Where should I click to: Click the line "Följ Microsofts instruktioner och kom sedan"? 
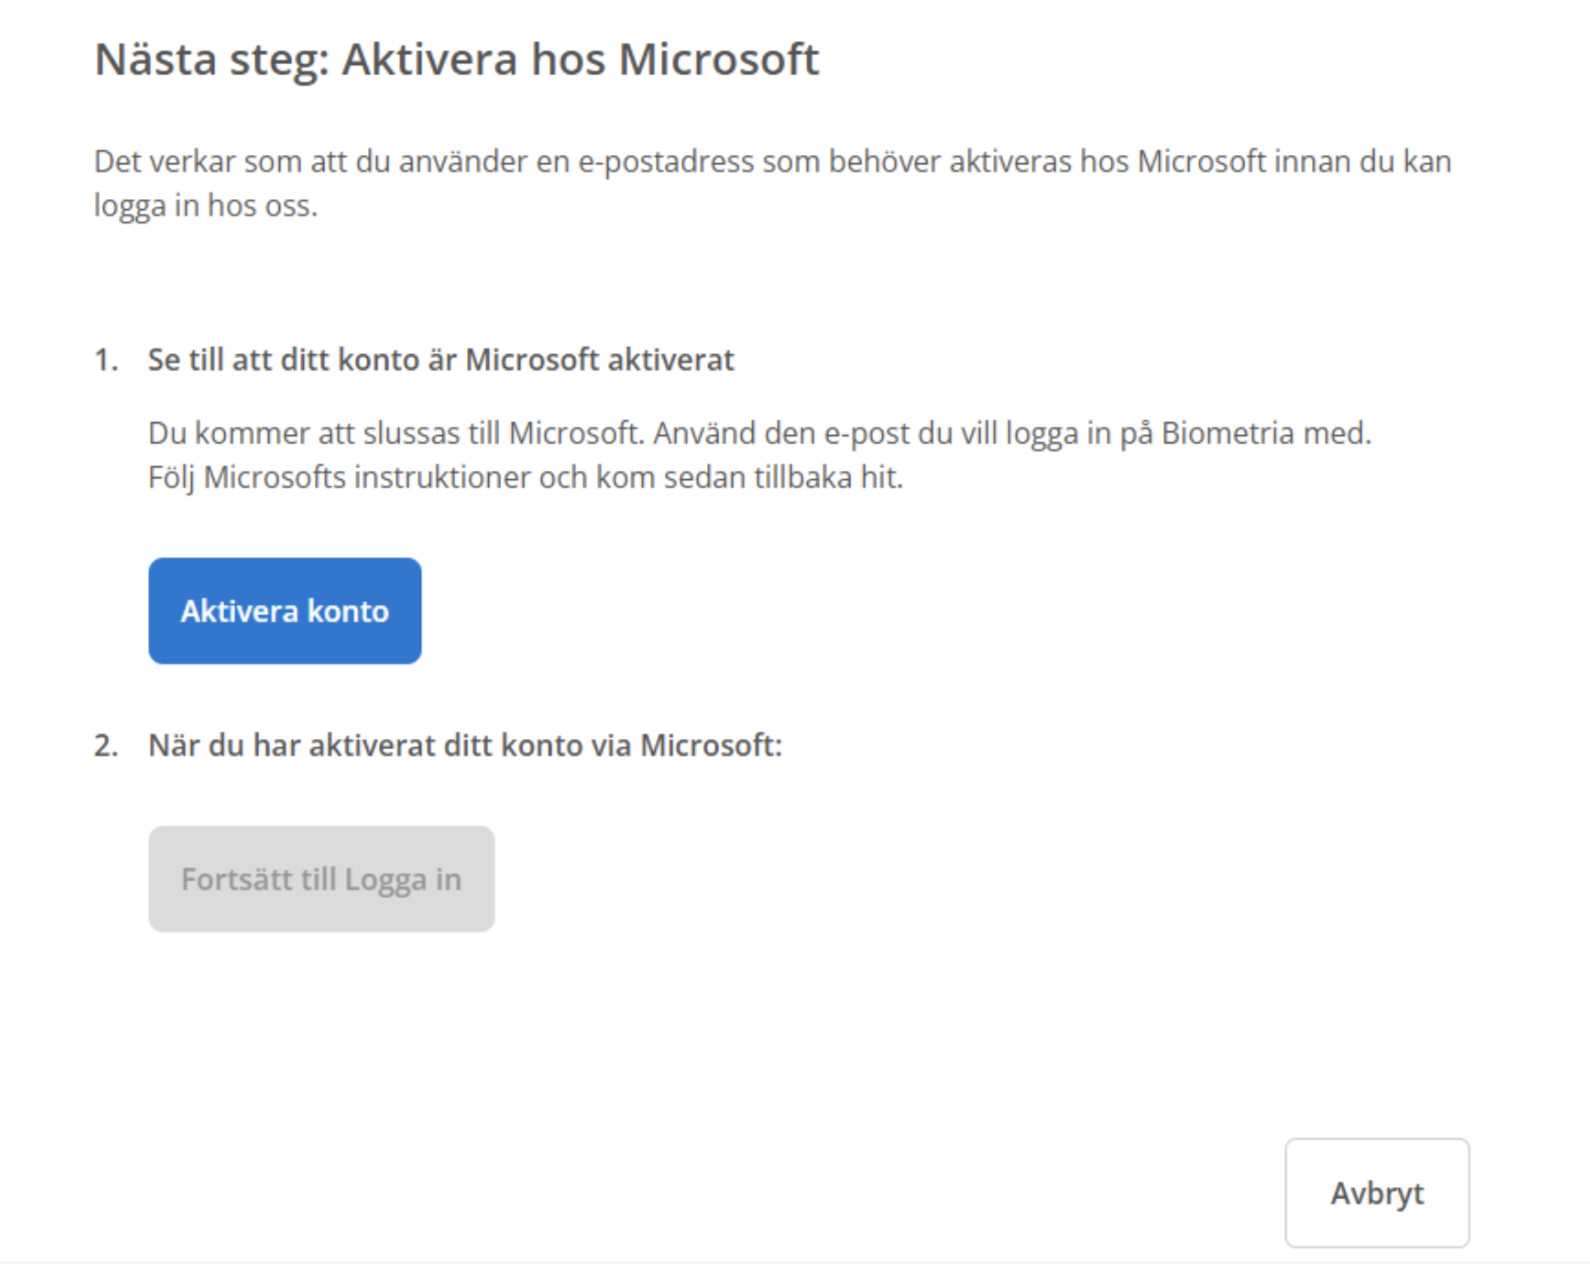pyautogui.click(x=525, y=477)
